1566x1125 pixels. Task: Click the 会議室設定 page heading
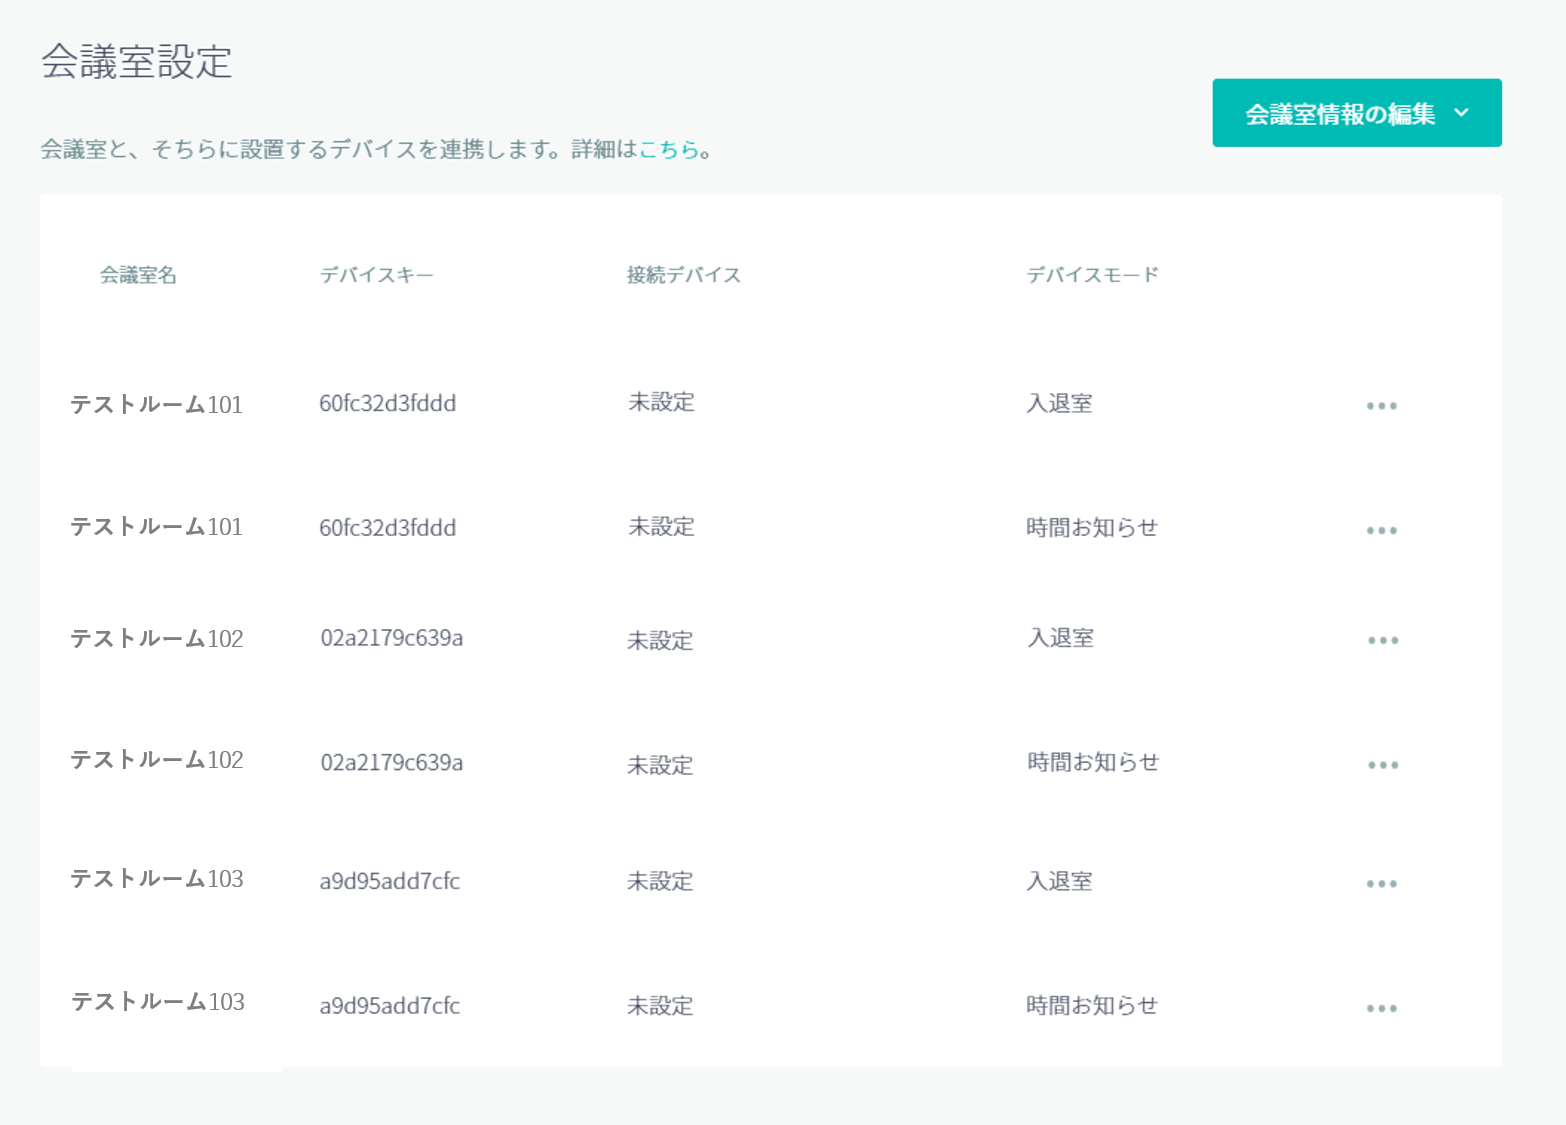137,62
